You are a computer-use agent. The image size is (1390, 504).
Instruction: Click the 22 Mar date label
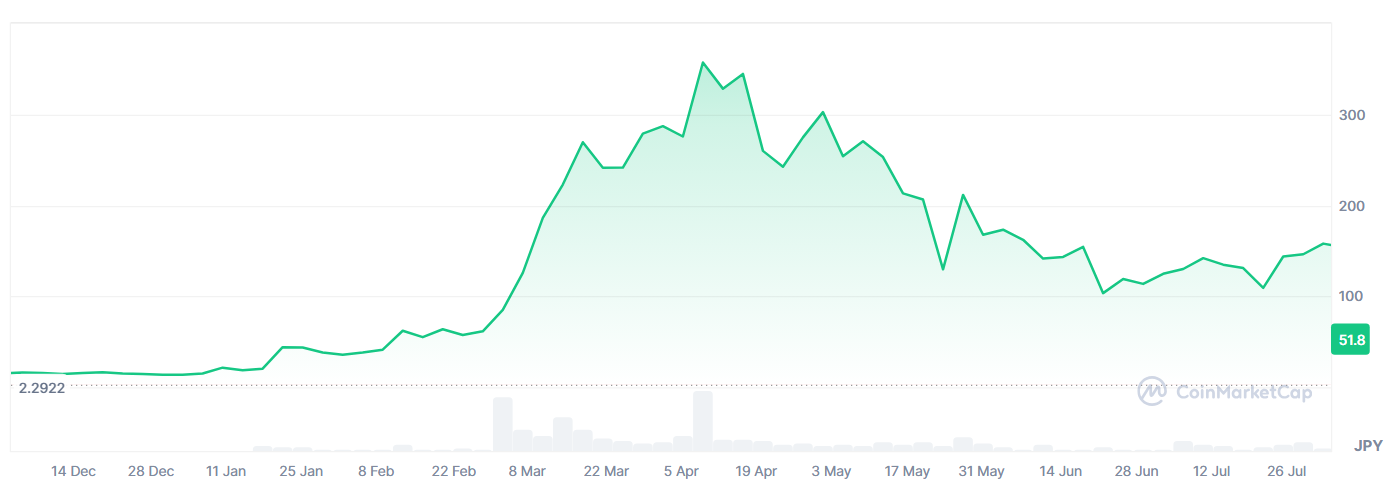pos(606,471)
